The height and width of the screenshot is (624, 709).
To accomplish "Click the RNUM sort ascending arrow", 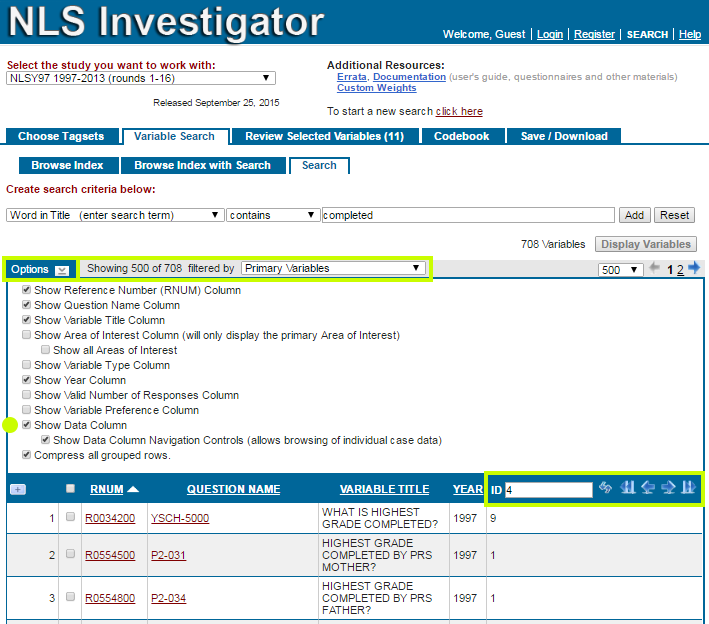I will click(x=133, y=489).
